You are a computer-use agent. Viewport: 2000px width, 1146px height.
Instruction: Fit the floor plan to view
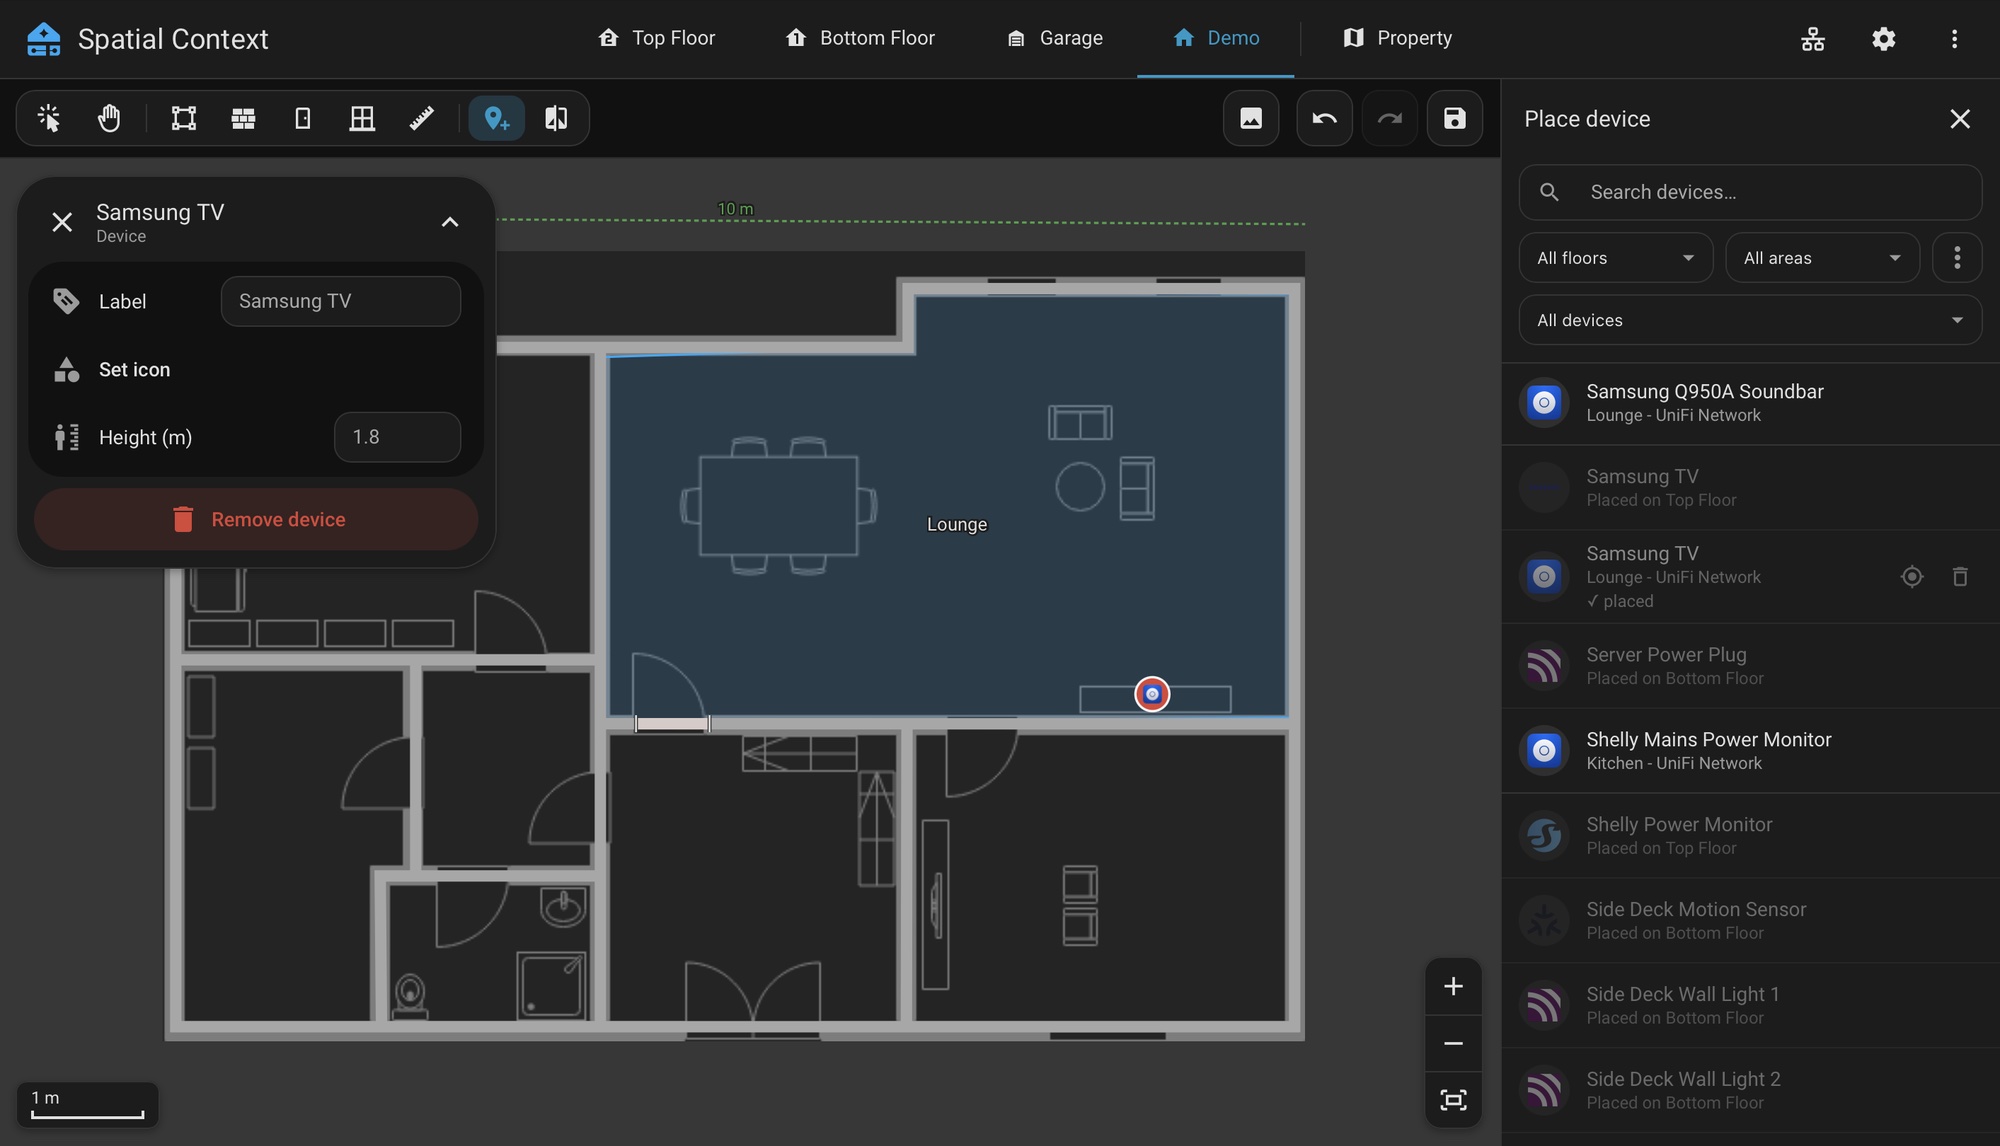[x=1454, y=1100]
